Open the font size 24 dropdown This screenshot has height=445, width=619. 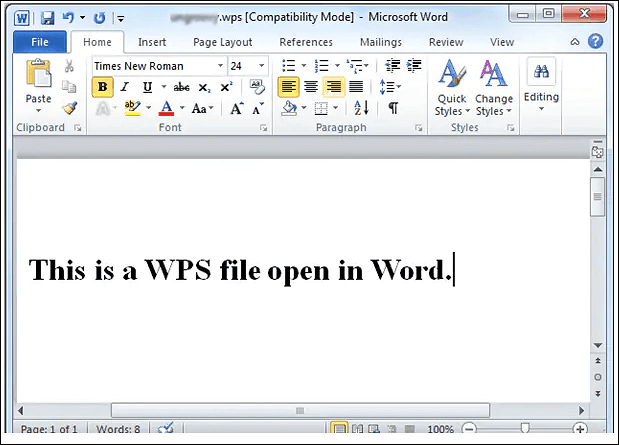261,66
